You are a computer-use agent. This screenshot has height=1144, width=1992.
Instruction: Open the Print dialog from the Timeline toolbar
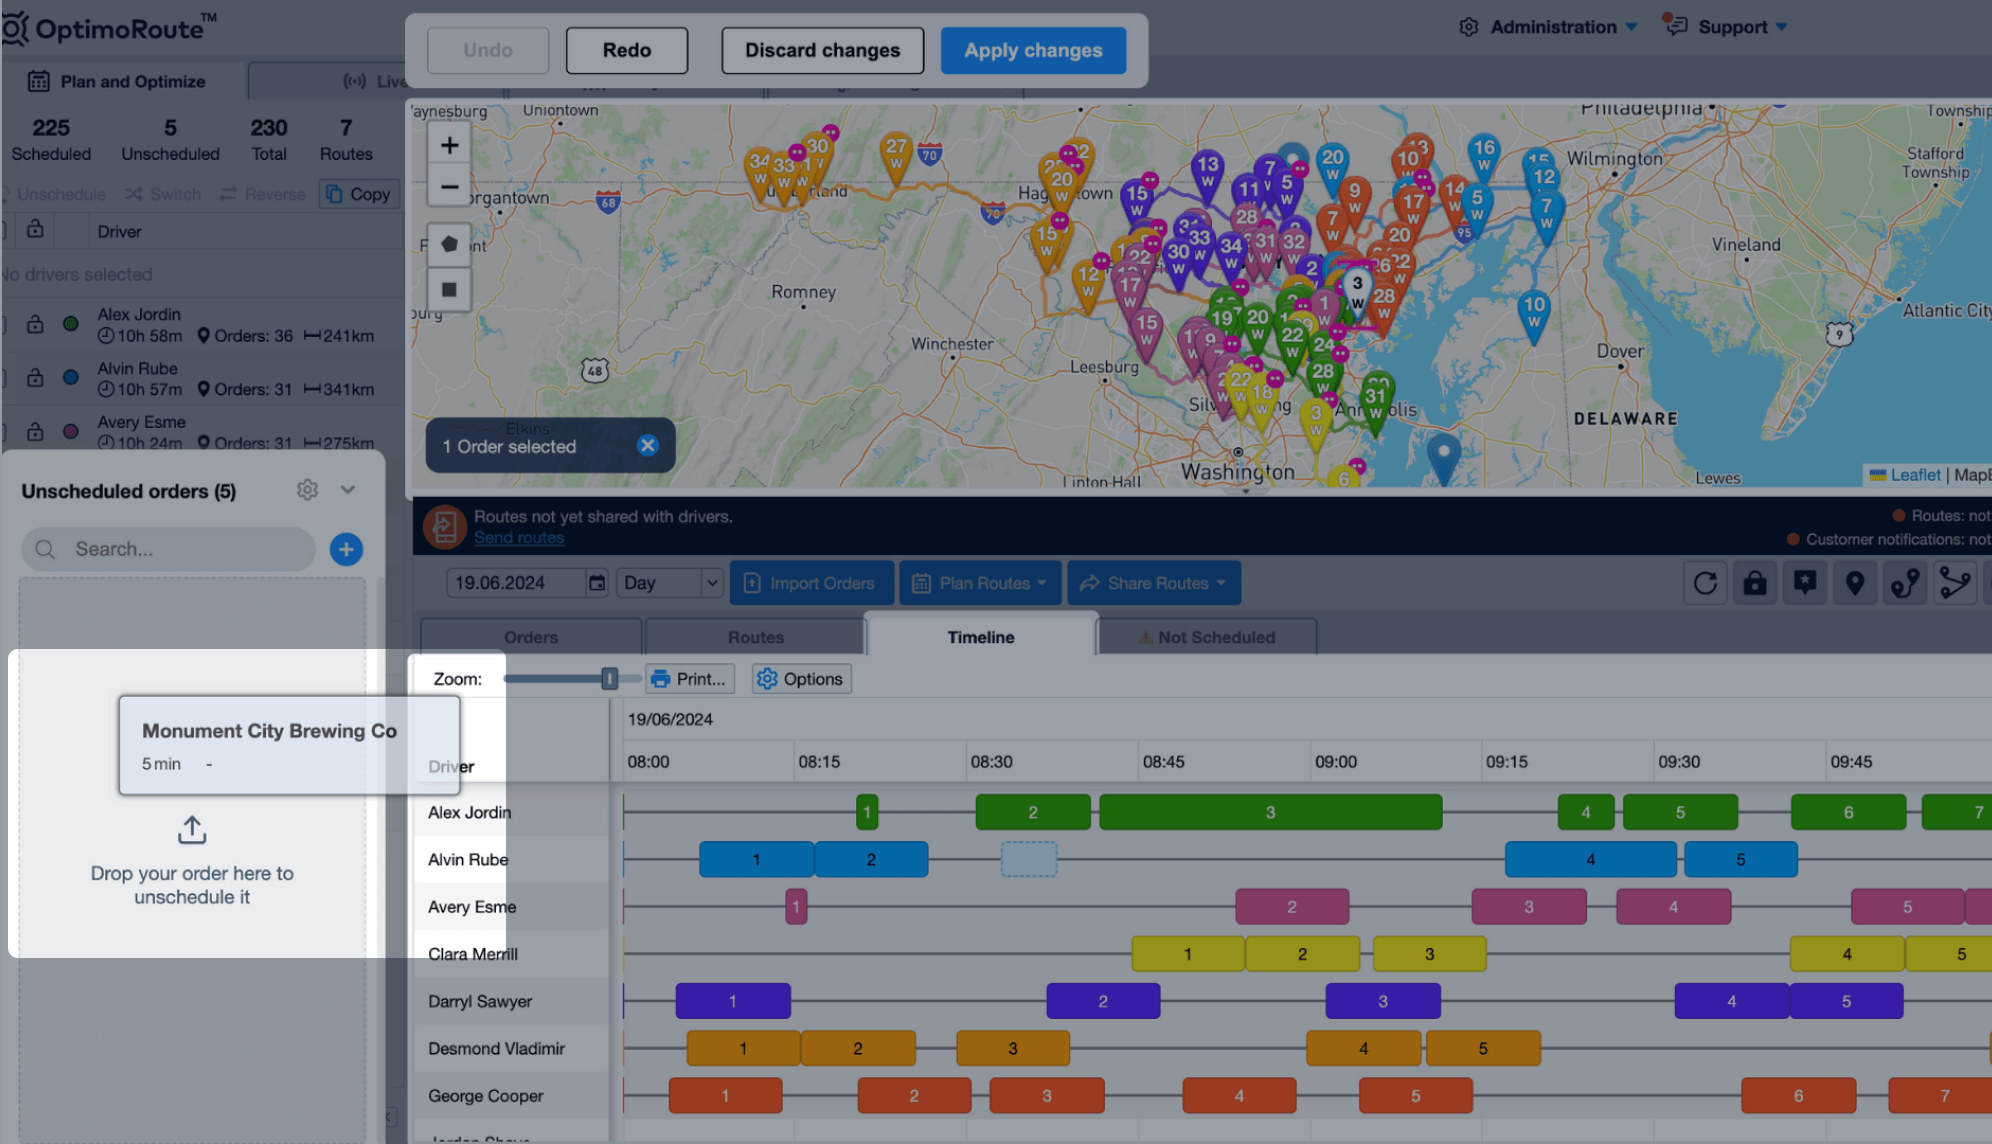[x=689, y=678]
